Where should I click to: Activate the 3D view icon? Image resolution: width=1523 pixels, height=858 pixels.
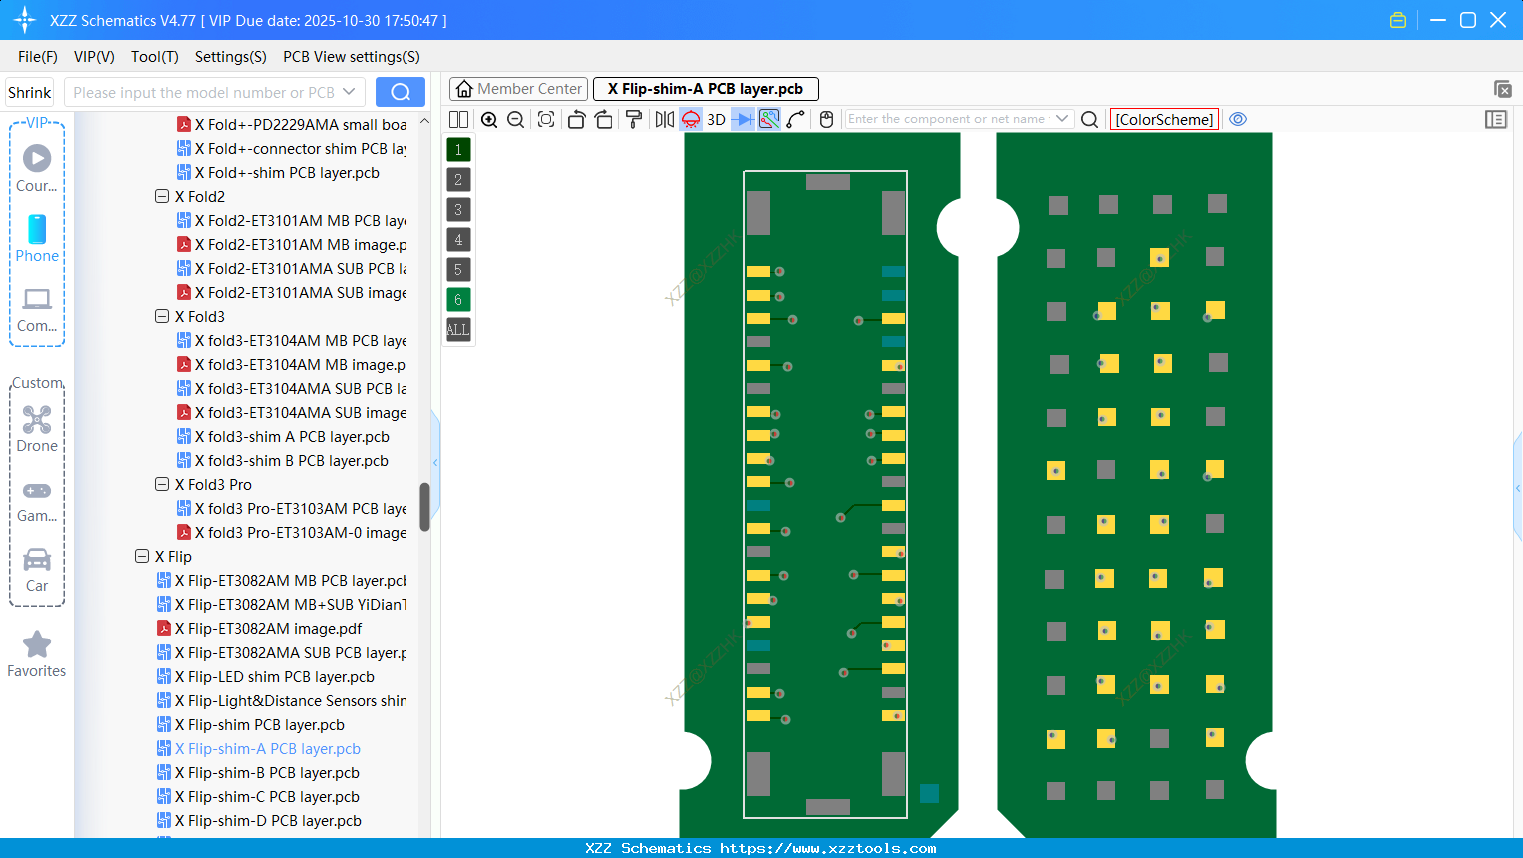tap(716, 119)
